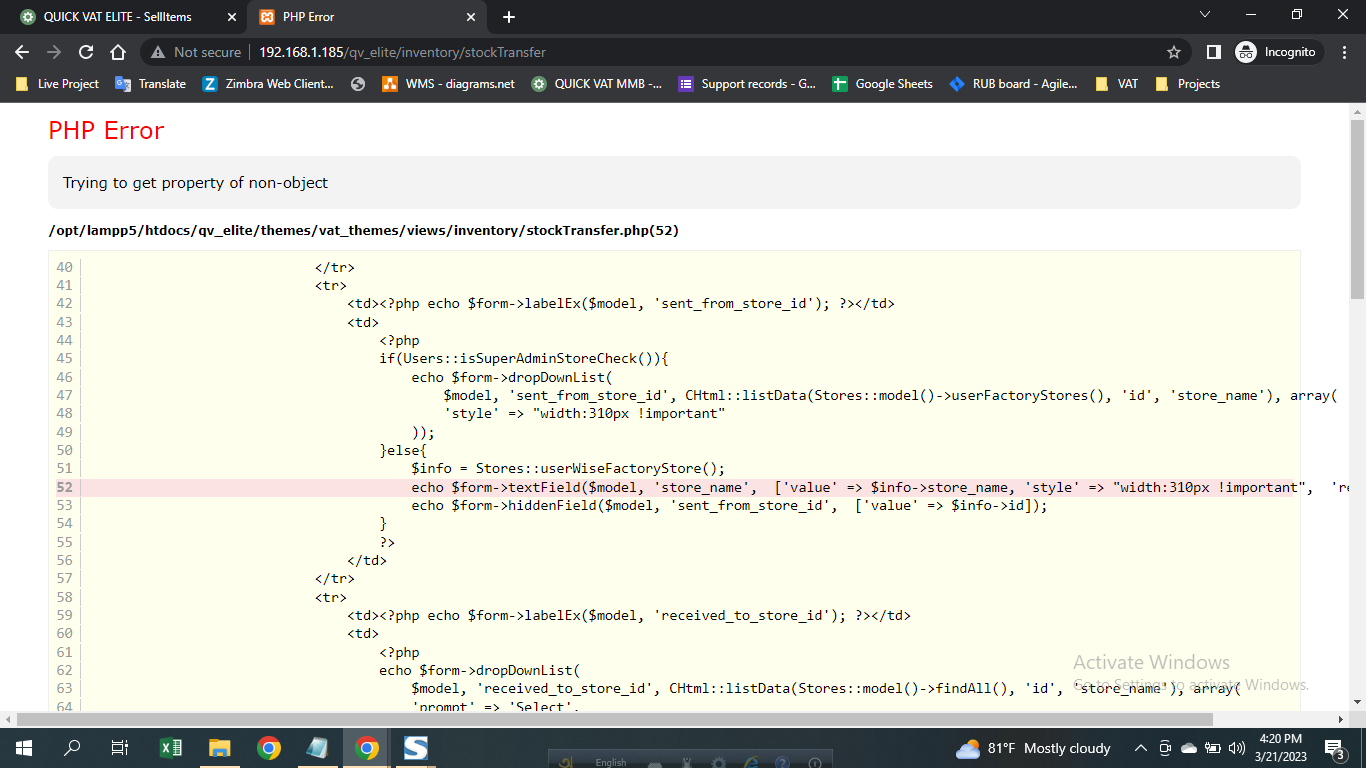Go to the browser home page icon

(x=118, y=52)
